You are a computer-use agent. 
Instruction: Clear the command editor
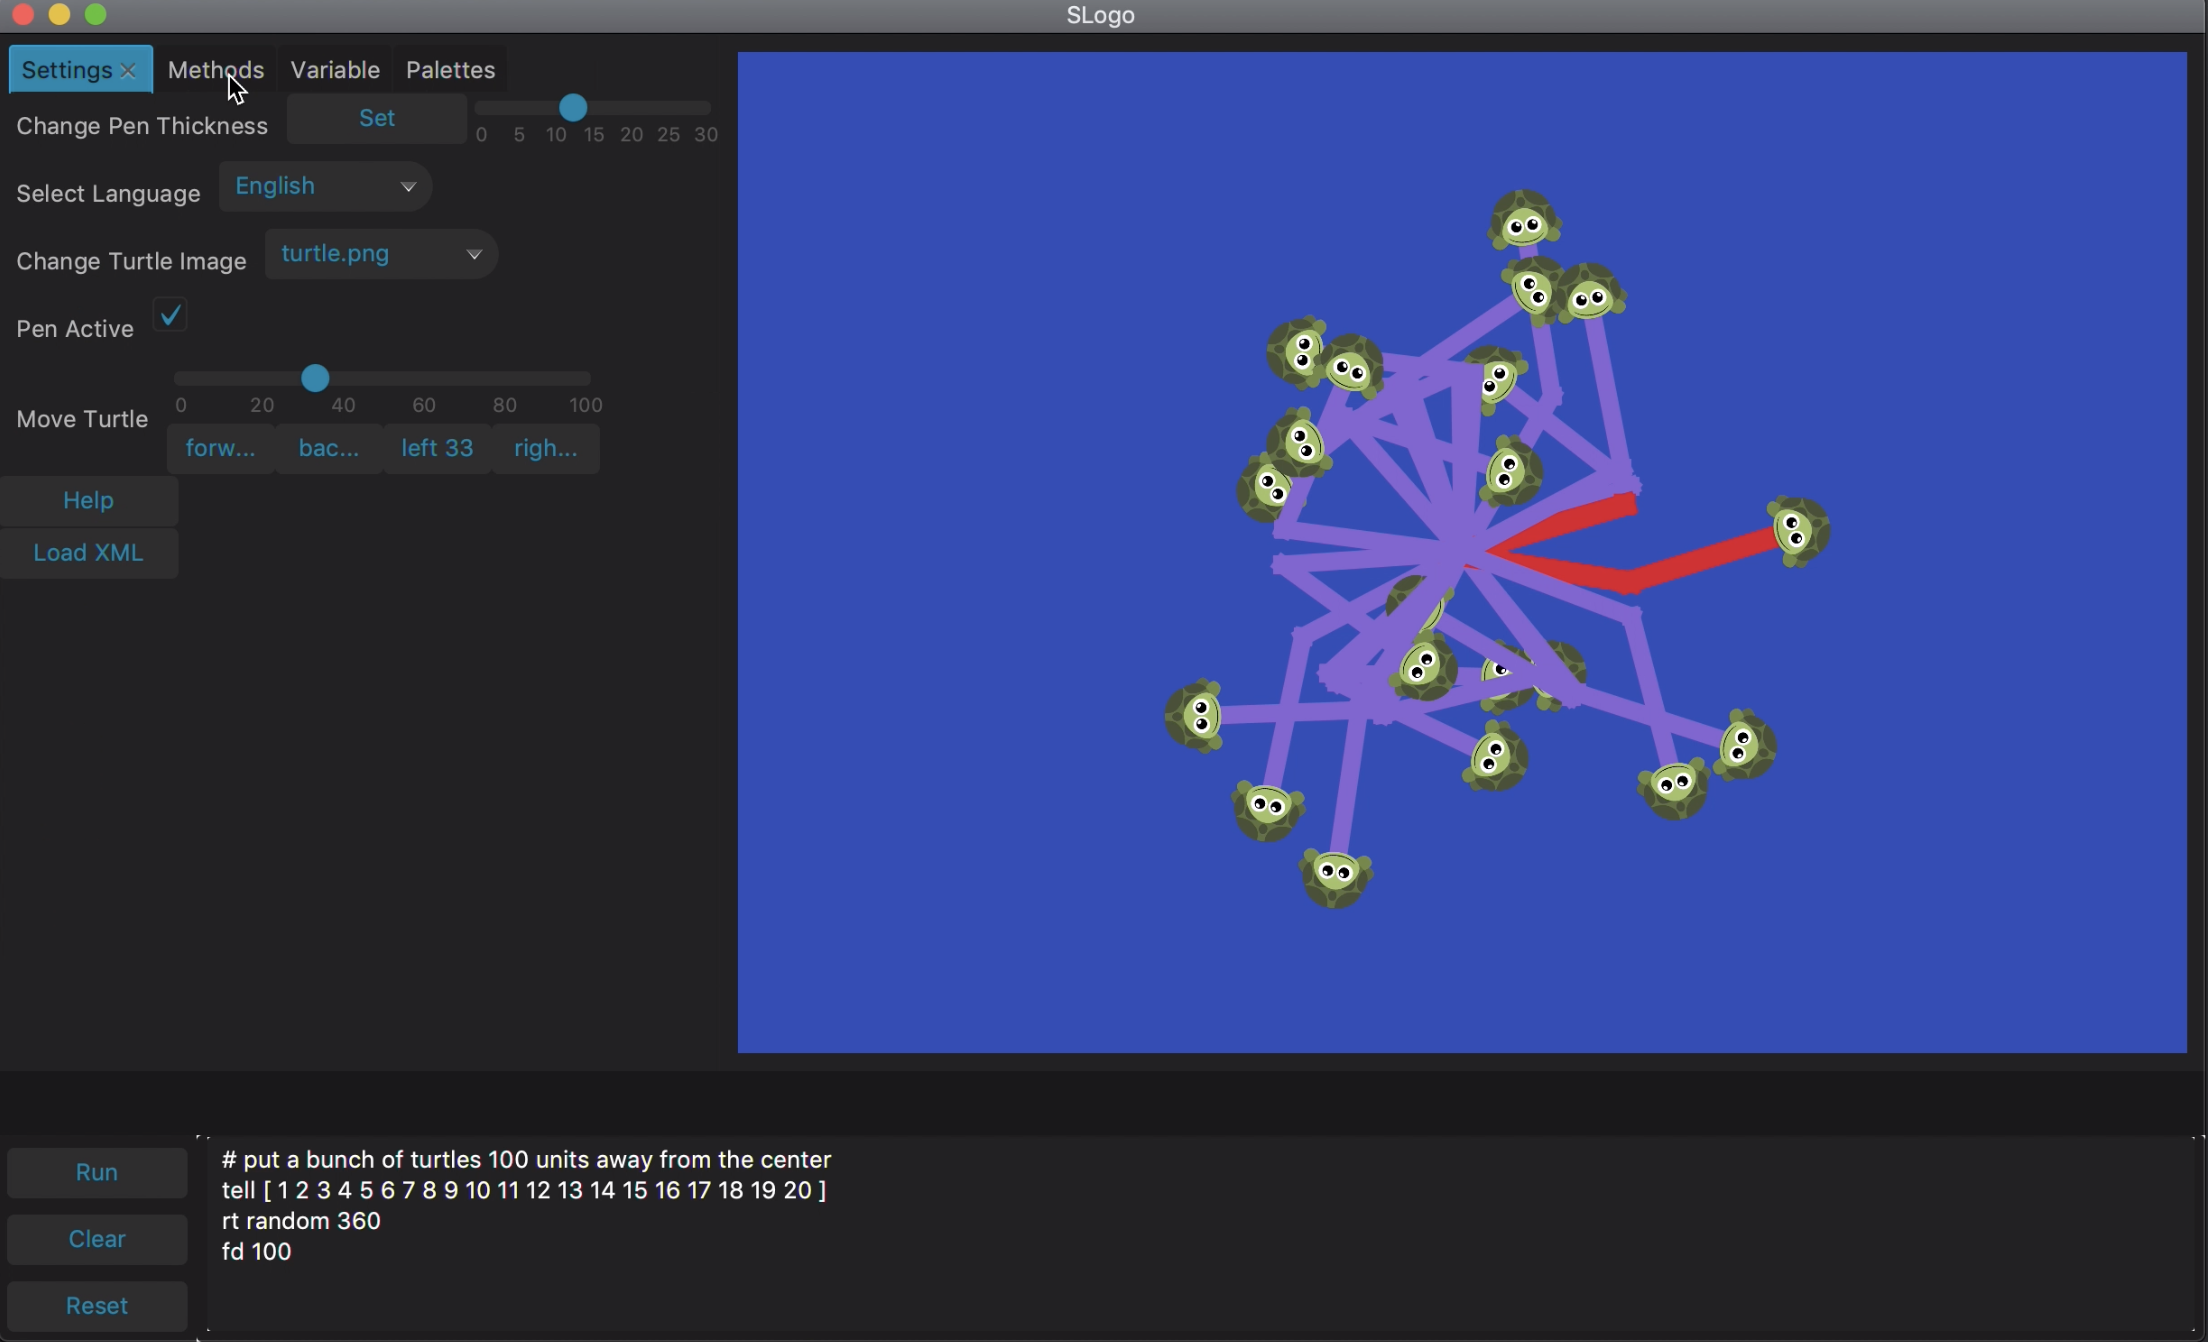coord(97,1239)
